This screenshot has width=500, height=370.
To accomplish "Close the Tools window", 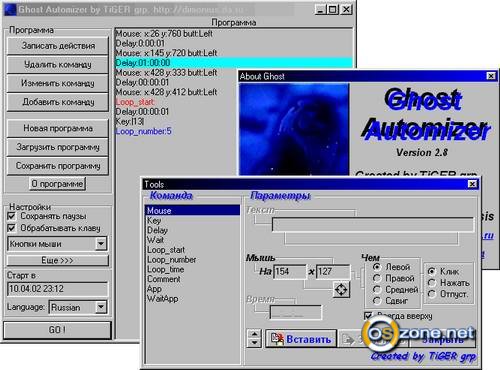I will coord(473,184).
